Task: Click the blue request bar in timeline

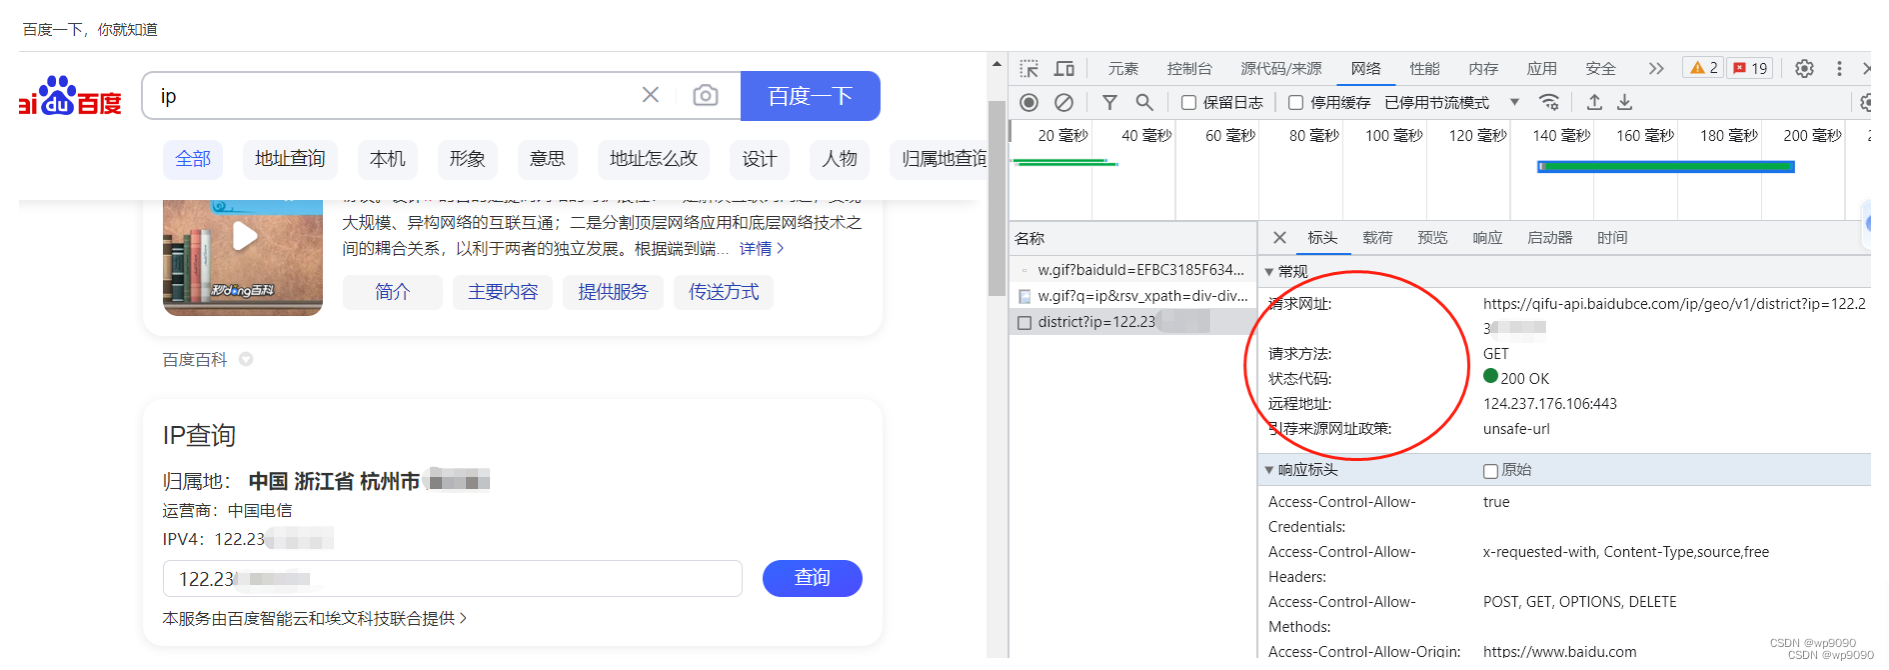Action: point(1666,167)
